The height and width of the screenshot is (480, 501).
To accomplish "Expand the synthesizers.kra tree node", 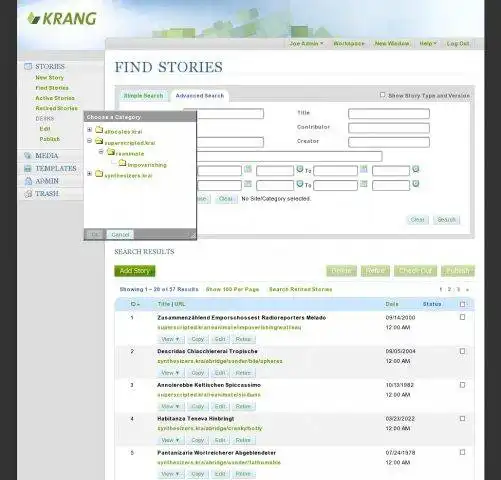I will point(89,174).
